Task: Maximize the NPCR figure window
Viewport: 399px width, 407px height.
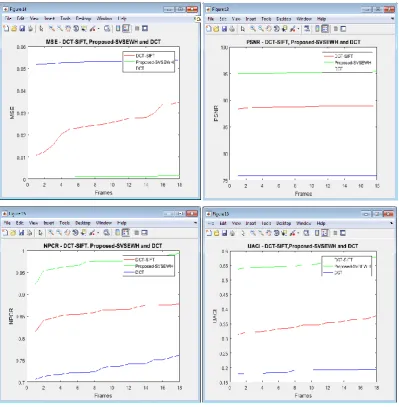Action: [x=180, y=214]
